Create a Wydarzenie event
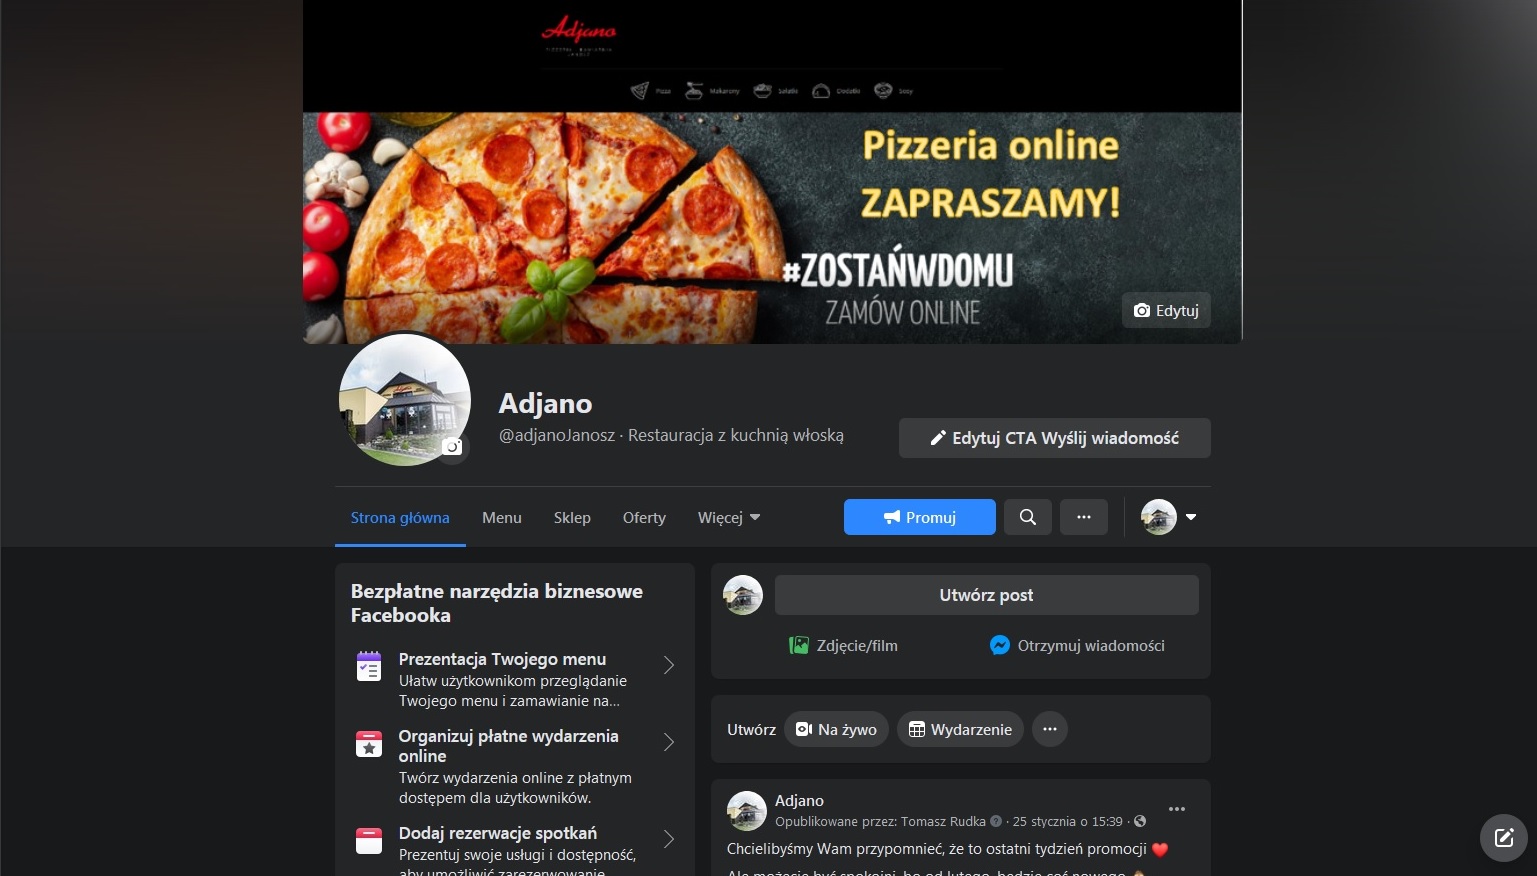 (960, 729)
